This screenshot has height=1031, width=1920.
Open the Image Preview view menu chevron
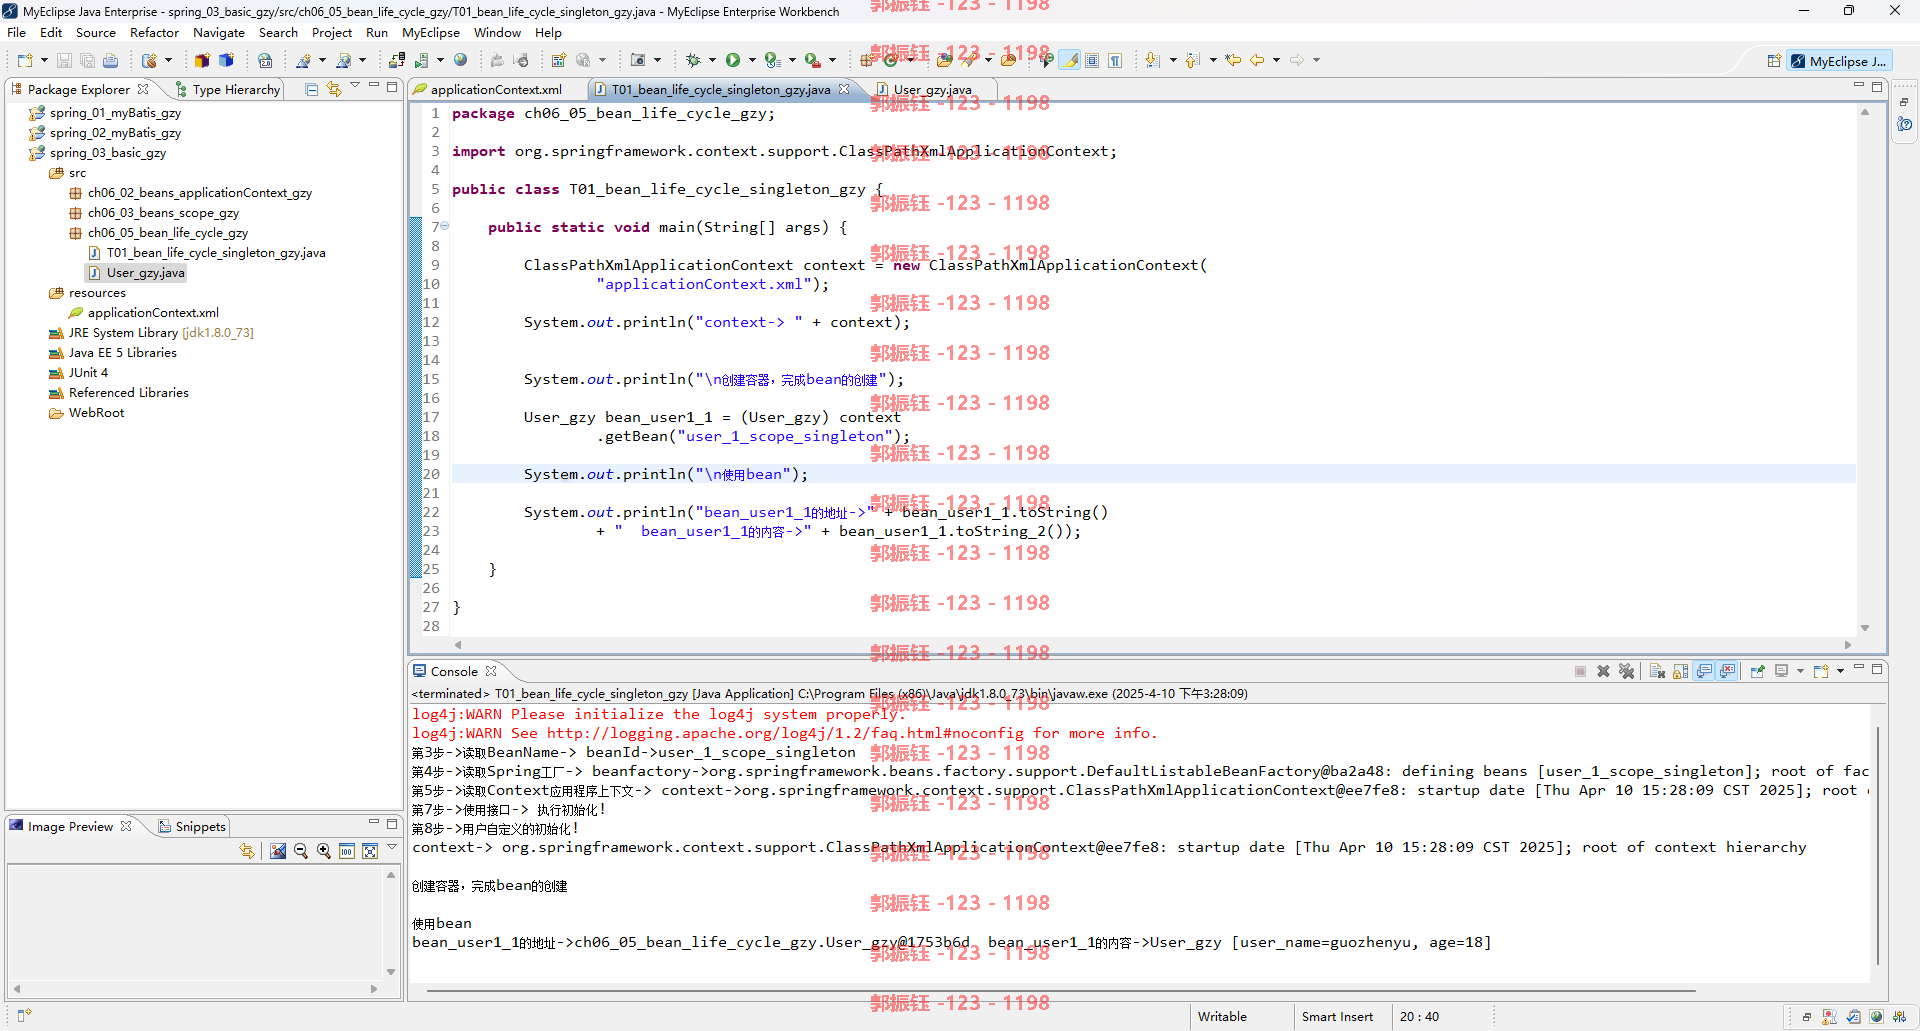point(392,848)
